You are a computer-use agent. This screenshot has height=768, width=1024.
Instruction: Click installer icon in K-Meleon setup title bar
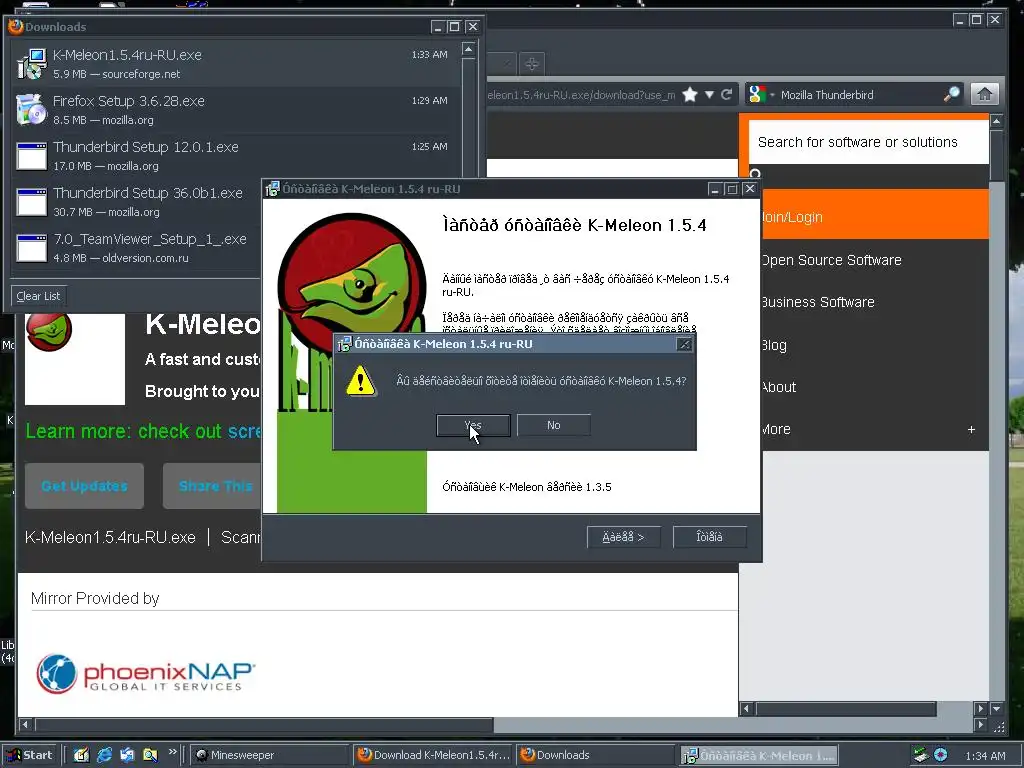[x=273, y=189]
